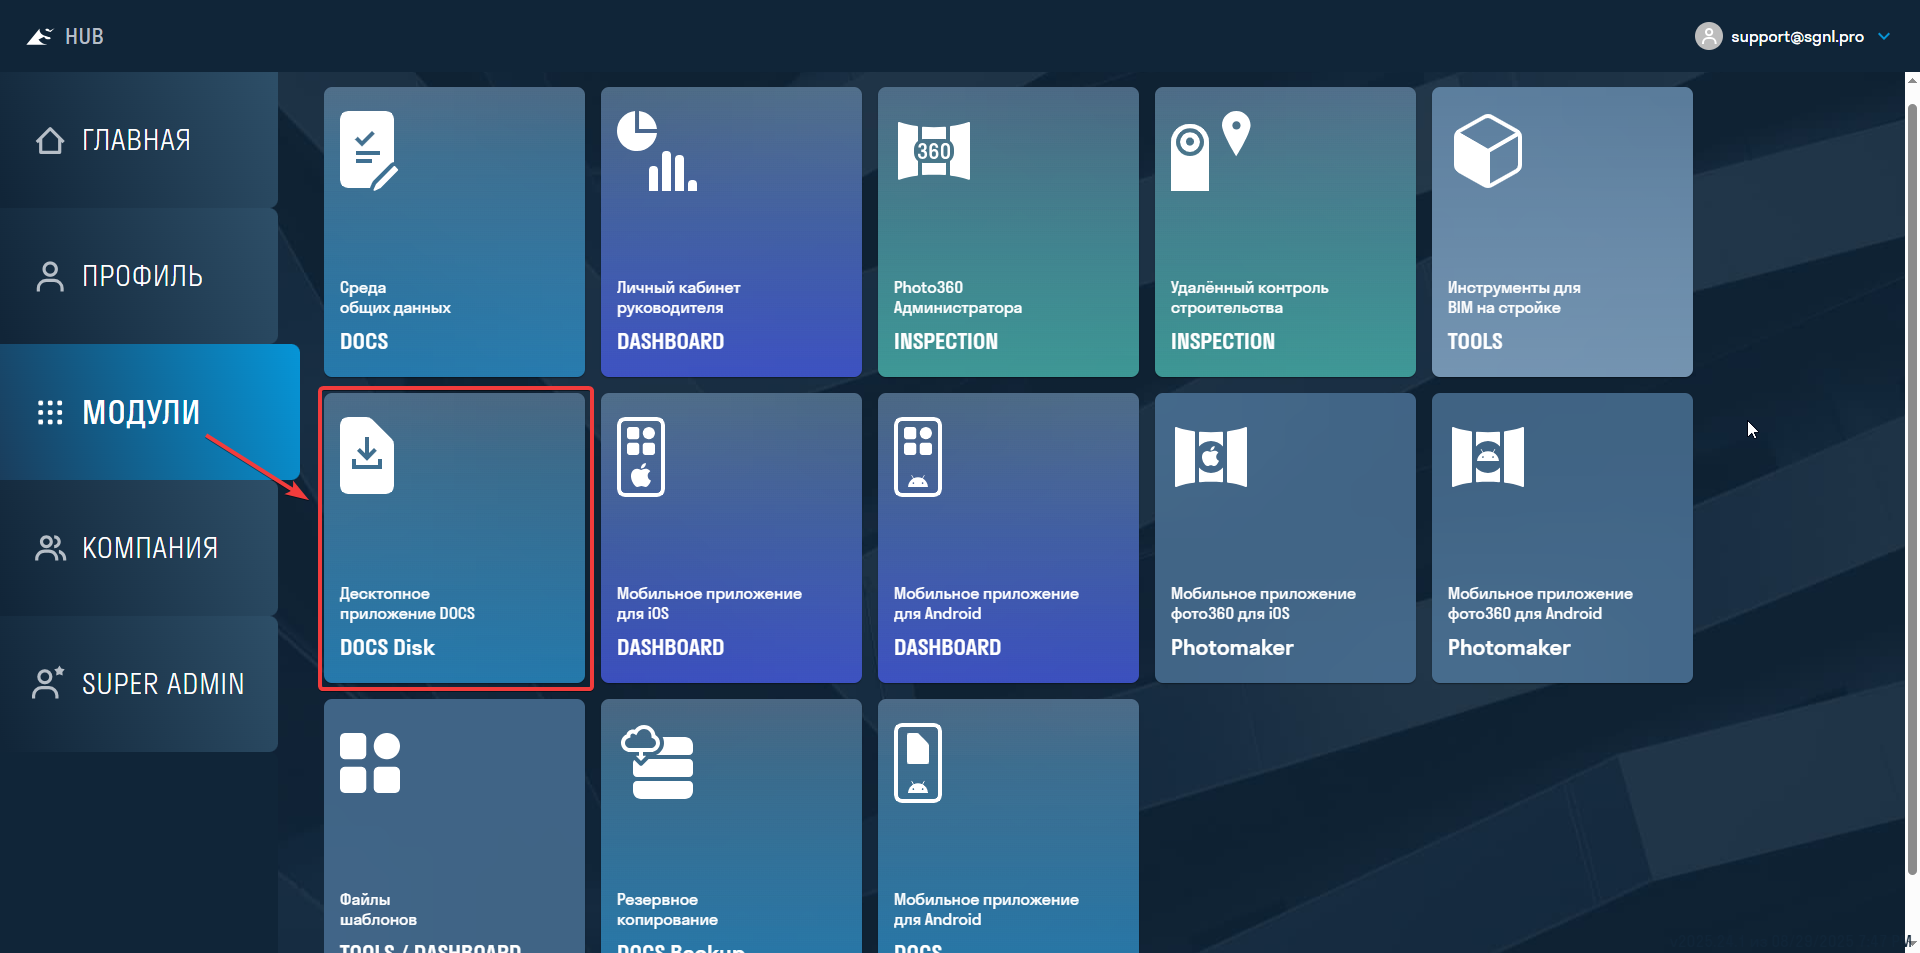Click the iOS DASHBOARD phone icon
1920x953 pixels.
point(641,457)
